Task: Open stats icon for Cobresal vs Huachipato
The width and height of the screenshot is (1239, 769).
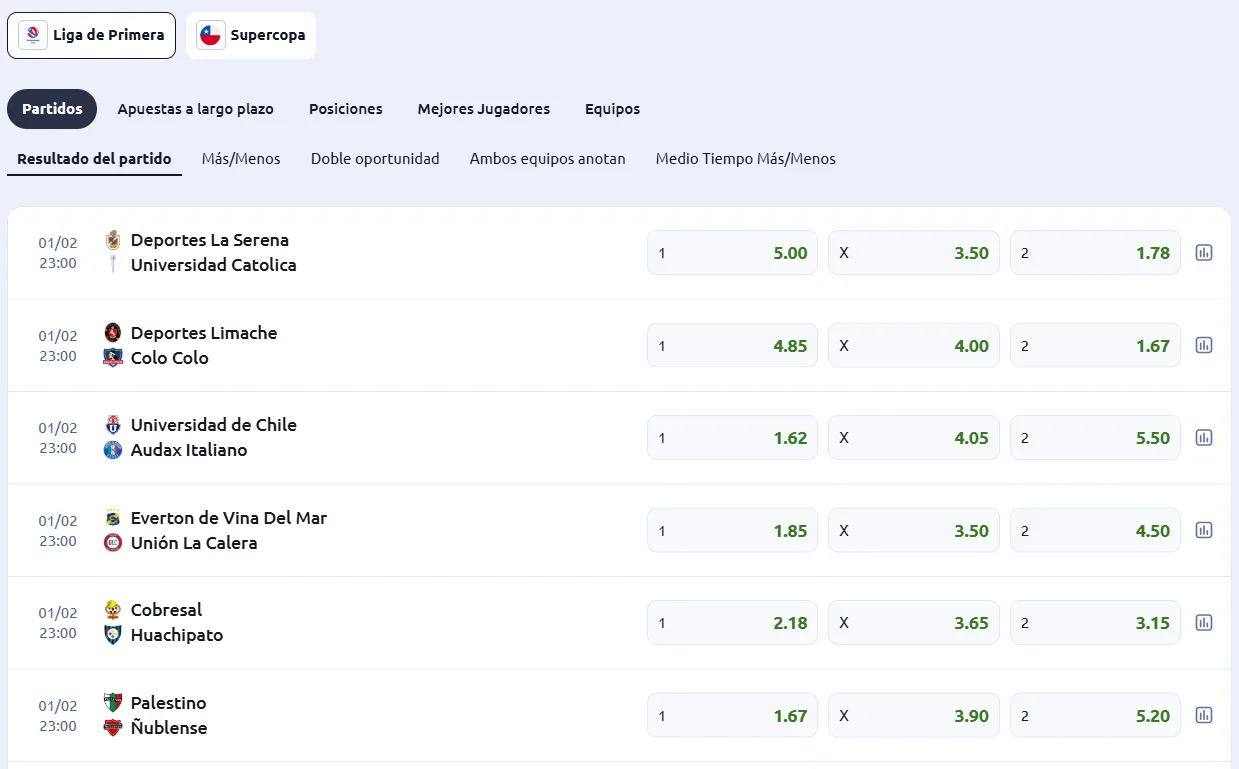Action: click(1204, 623)
